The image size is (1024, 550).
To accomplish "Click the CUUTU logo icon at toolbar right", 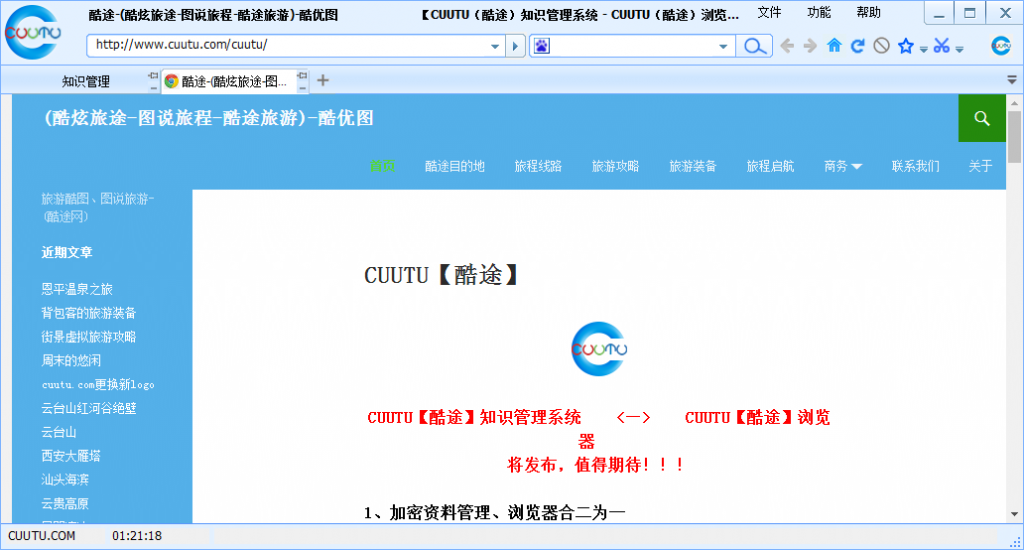I will pyautogui.click(x=1000, y=46).
